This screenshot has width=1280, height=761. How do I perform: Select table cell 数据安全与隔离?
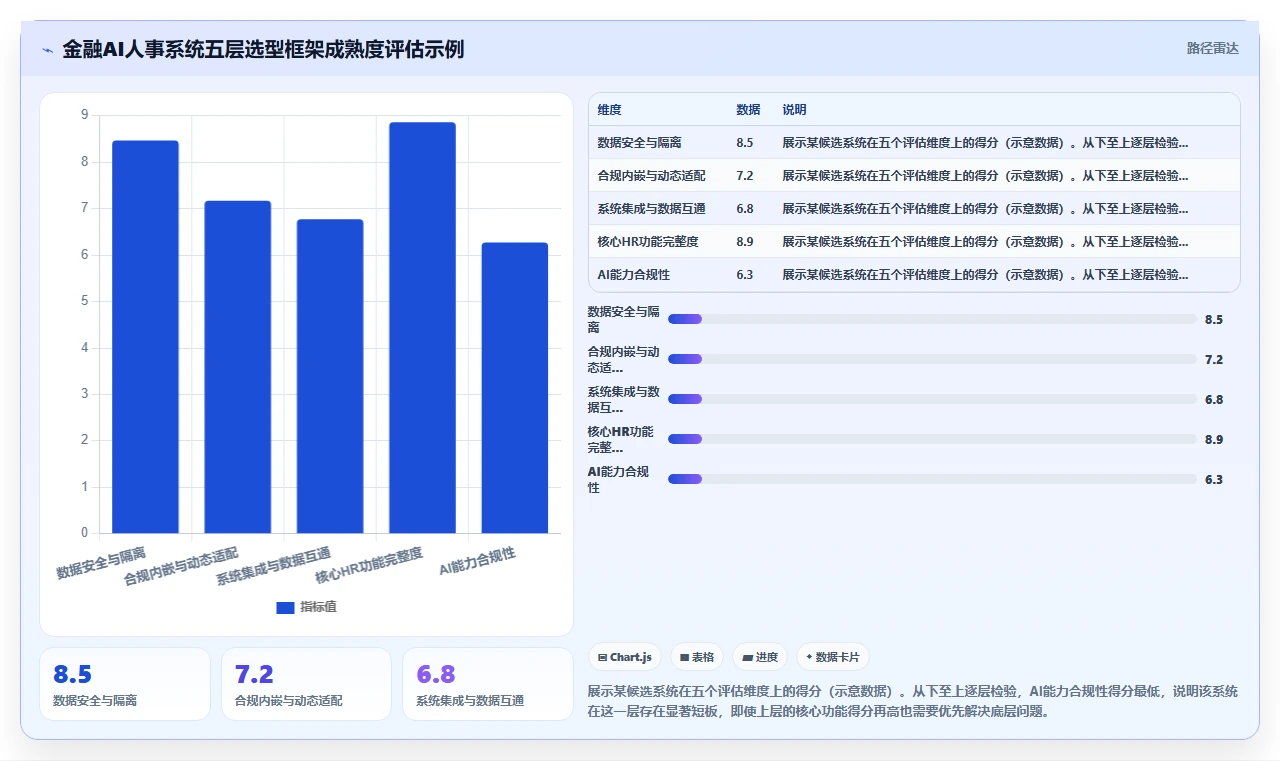tap(640, 143)
